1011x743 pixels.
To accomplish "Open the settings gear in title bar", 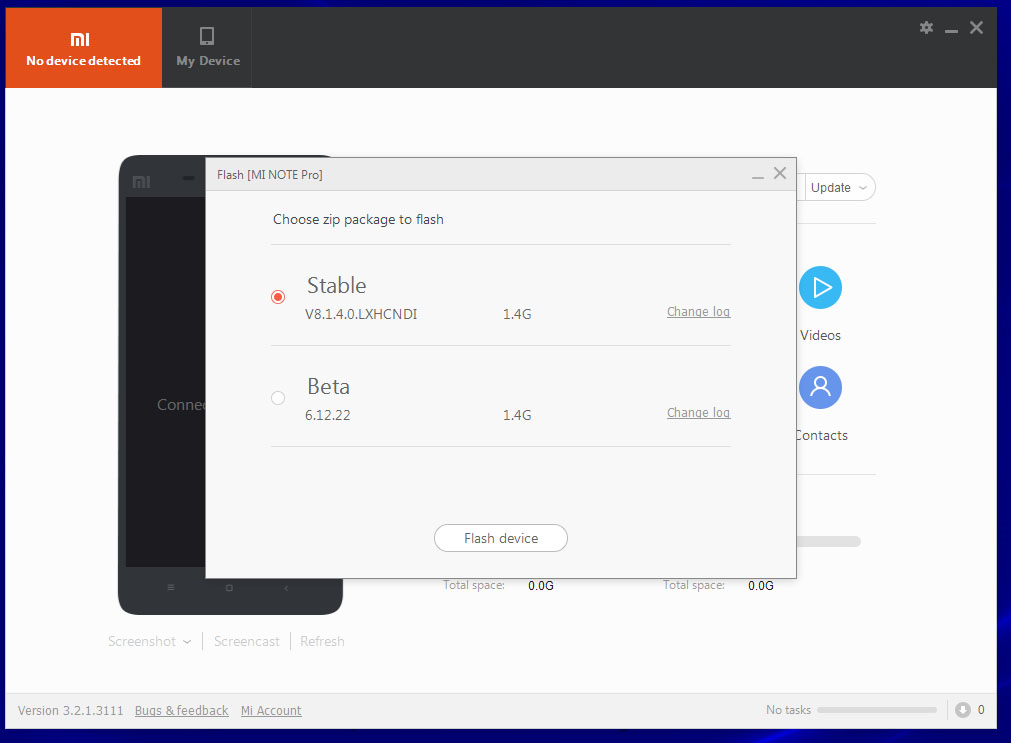I will point(926,28).
